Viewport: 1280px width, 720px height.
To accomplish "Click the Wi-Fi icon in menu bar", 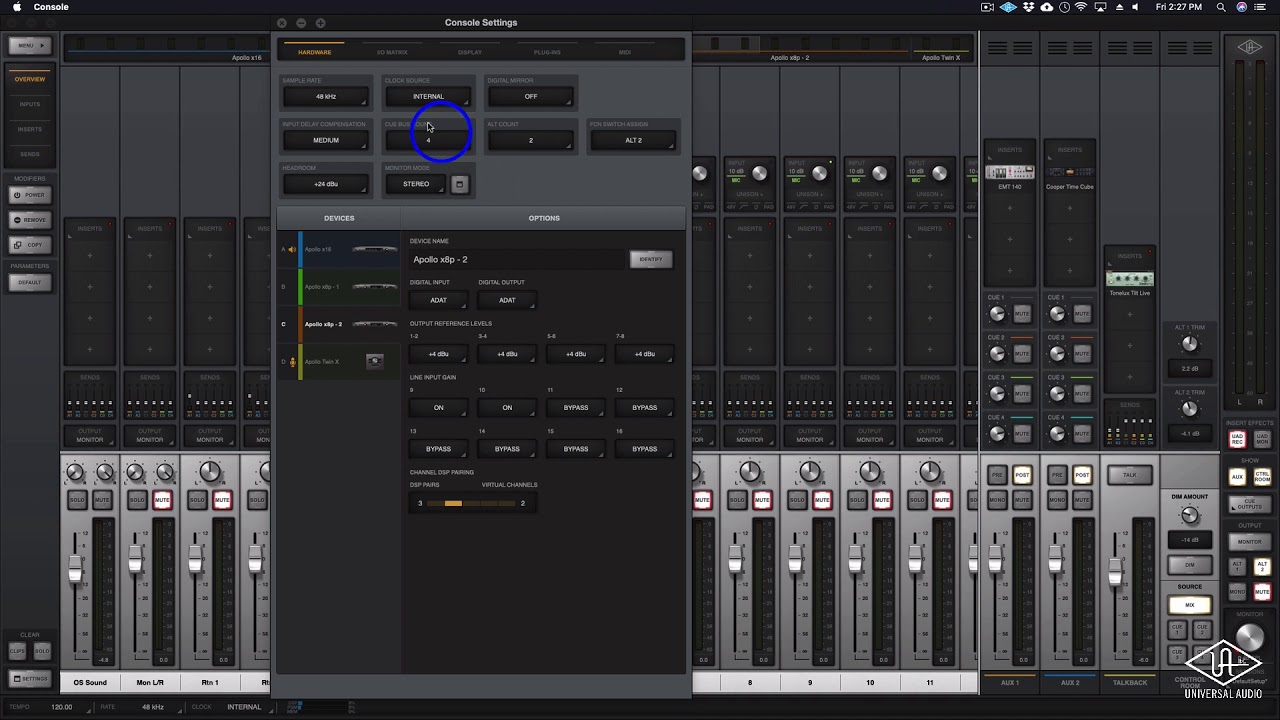I will pos(1080,7).
